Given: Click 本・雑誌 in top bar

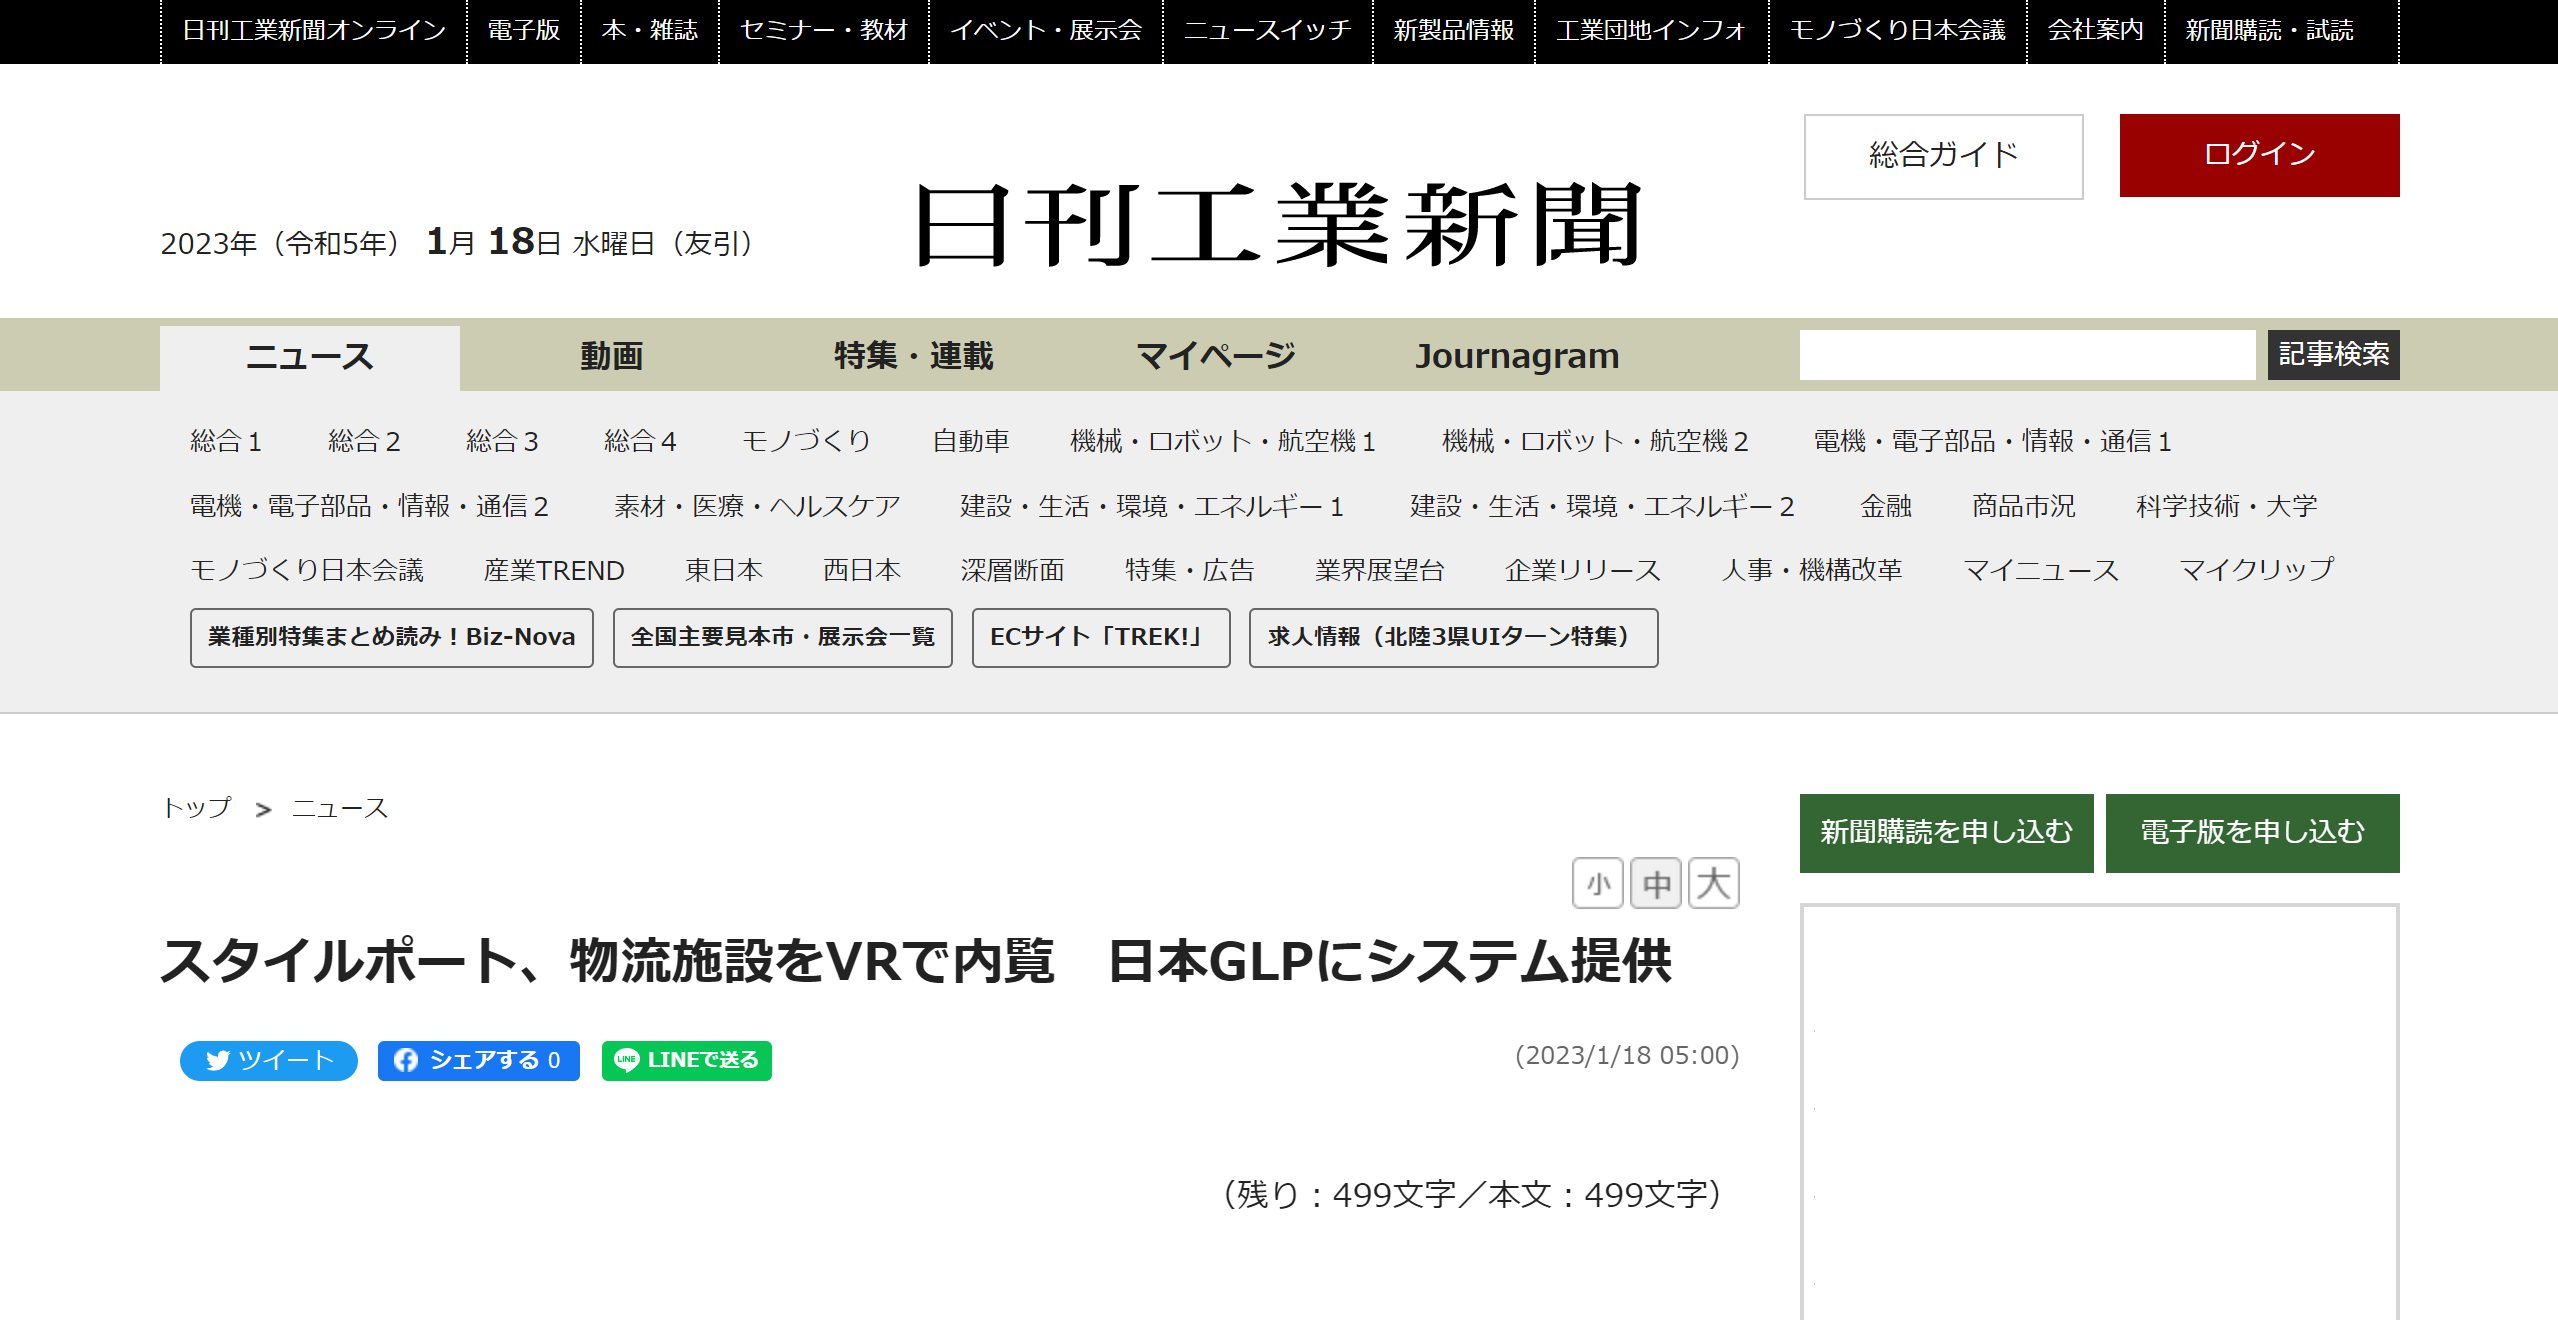Looking at the screenshot, I should 650,31.
